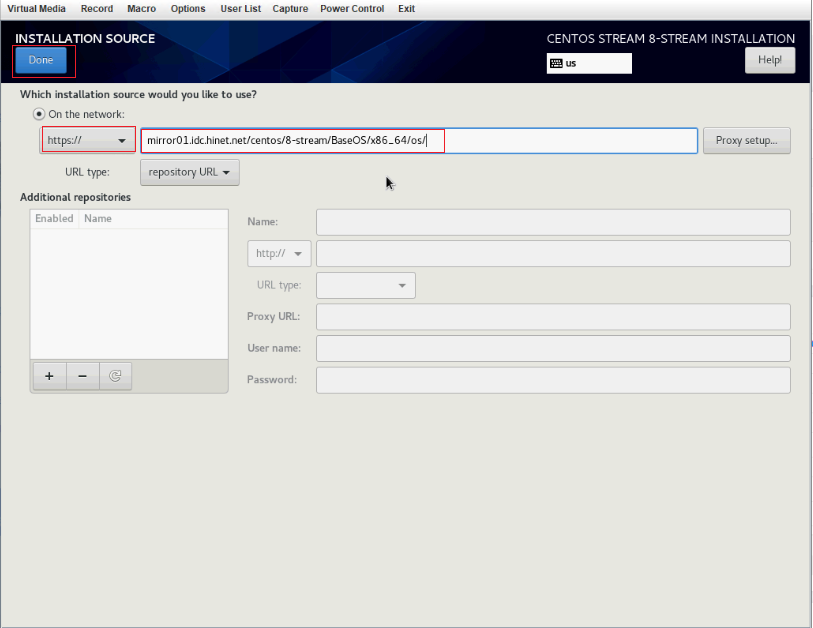Click the Done button
Viewport: 813px width, 628px height.
click(41, 60)
